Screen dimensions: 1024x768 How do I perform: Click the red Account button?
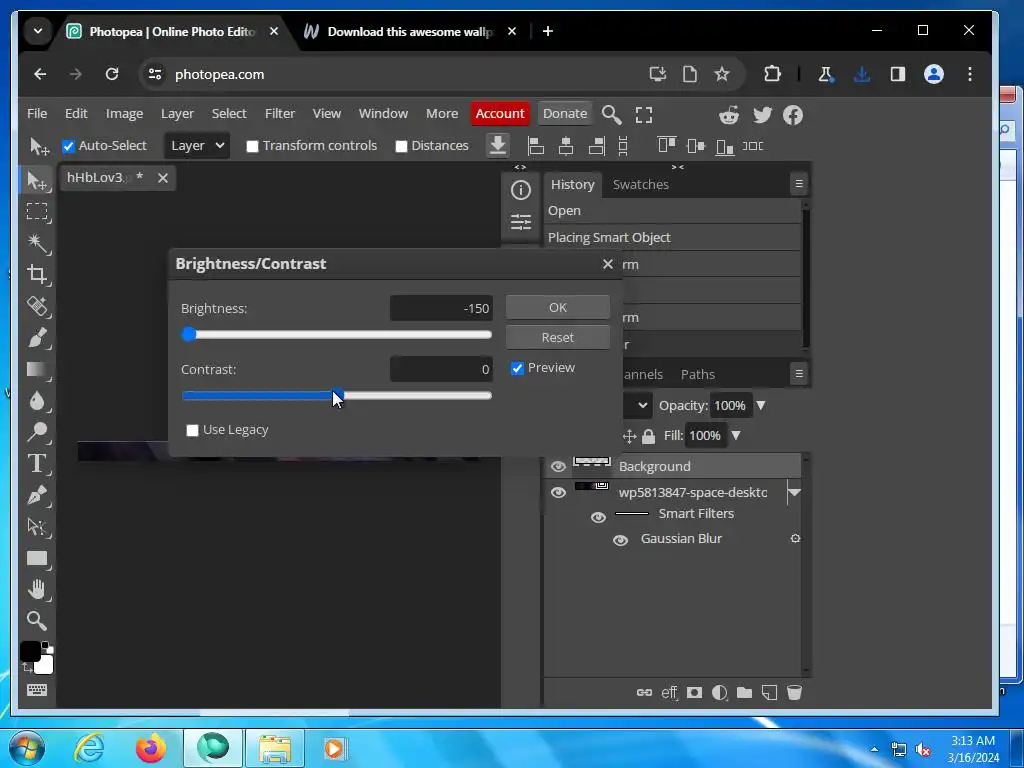[x=500, y=114]
